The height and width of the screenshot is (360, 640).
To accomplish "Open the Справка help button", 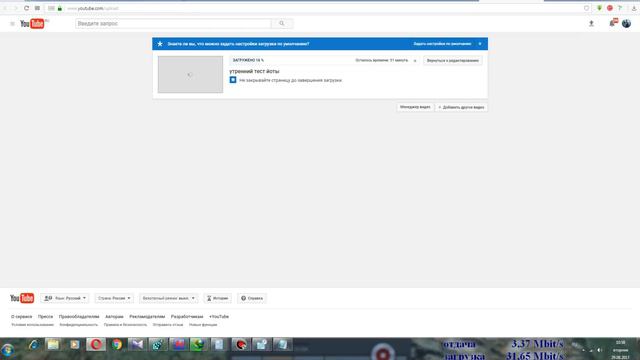I will (x=252, y=298).
